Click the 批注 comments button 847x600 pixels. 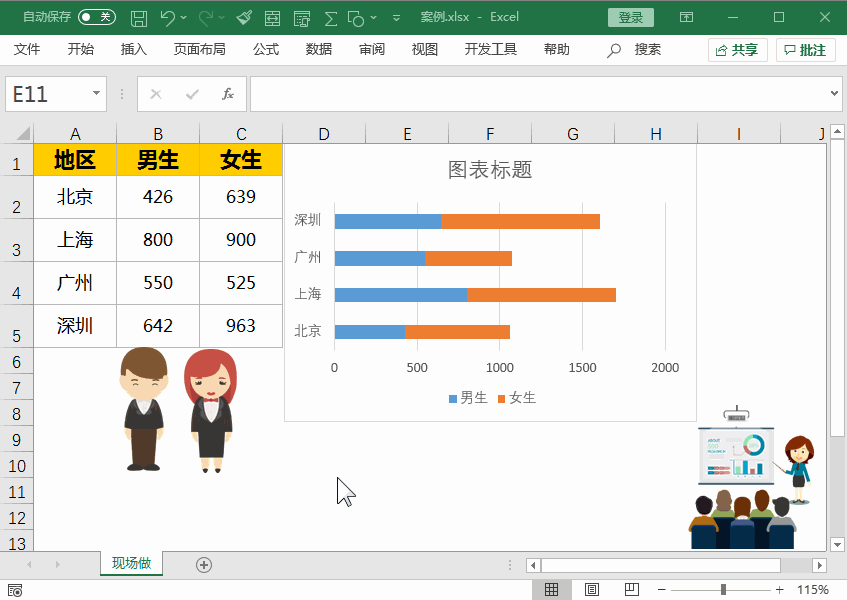[x=805, y=50]
